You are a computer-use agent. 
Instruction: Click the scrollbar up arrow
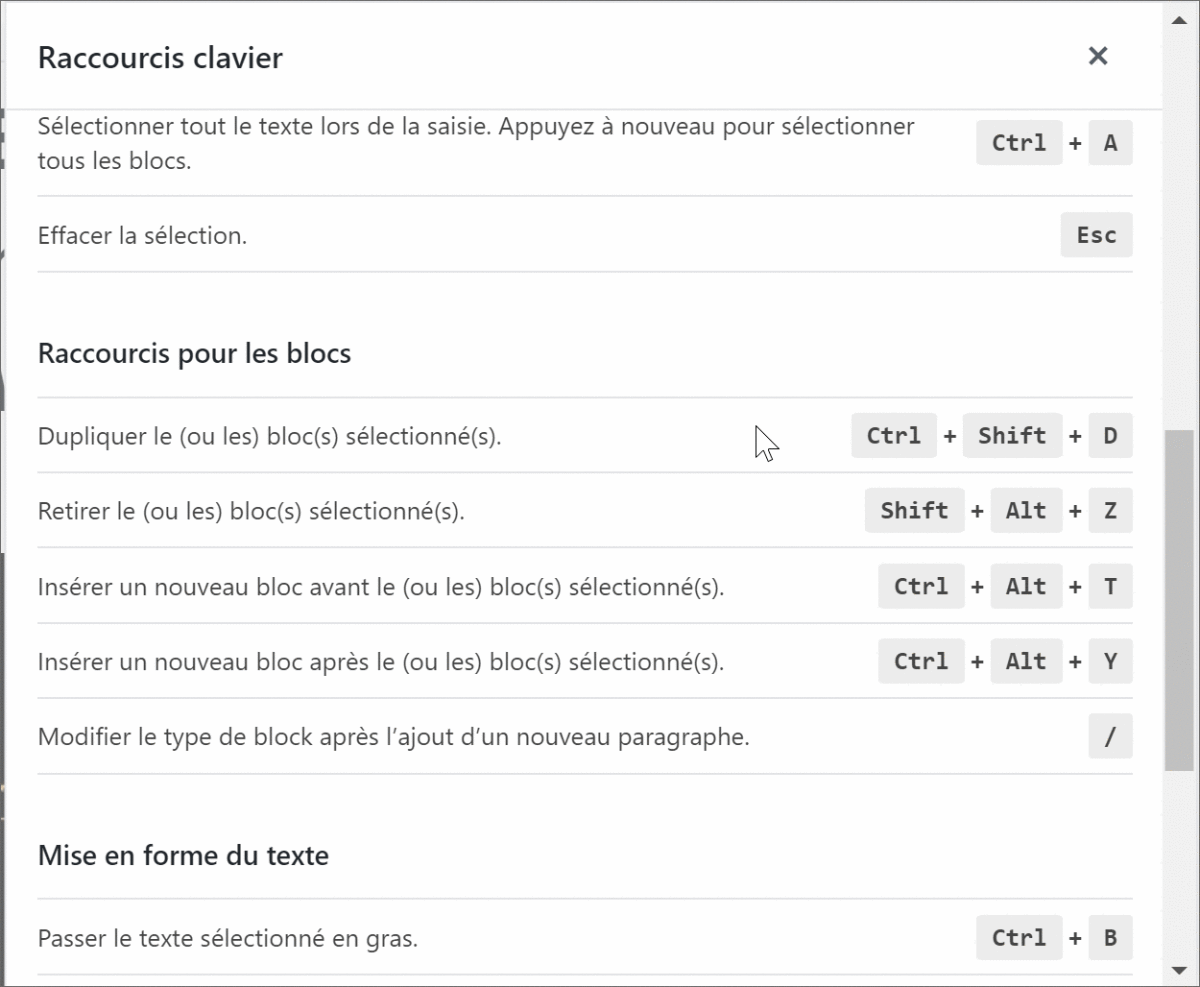pos(1180,15)
